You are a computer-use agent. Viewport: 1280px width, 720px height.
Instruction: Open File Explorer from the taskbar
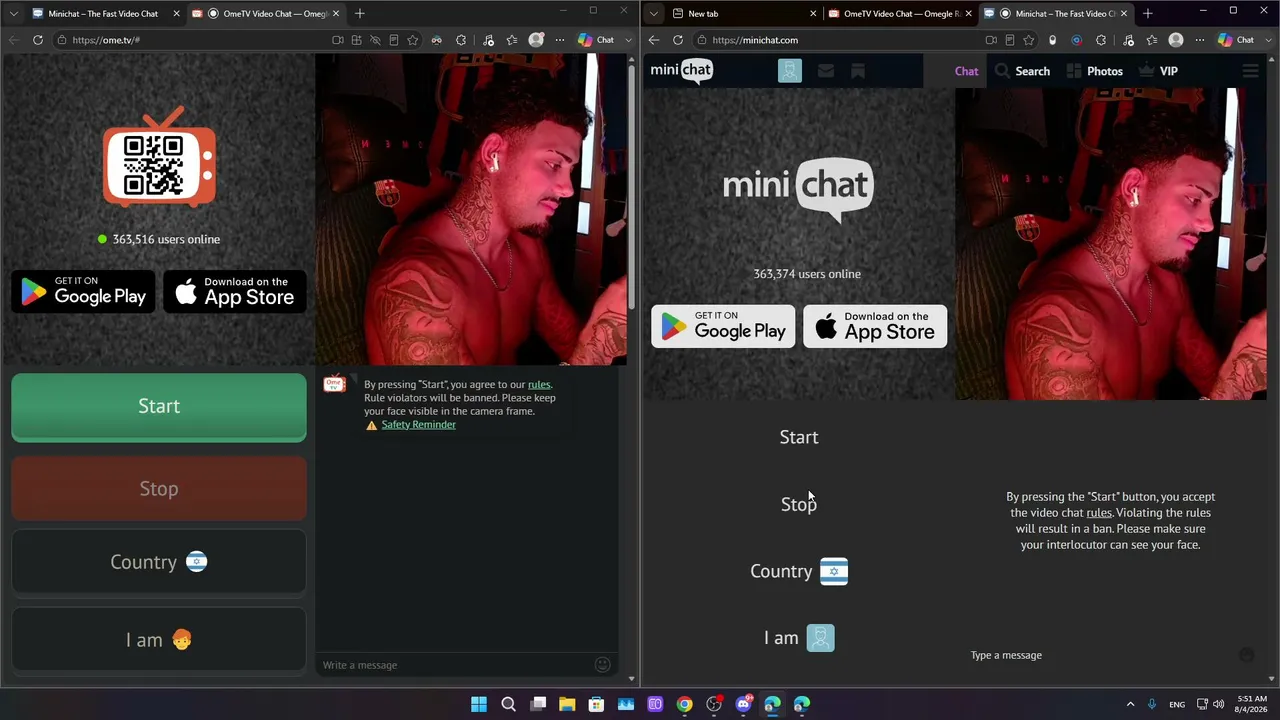pyautogui.click(x=567, y=704)
